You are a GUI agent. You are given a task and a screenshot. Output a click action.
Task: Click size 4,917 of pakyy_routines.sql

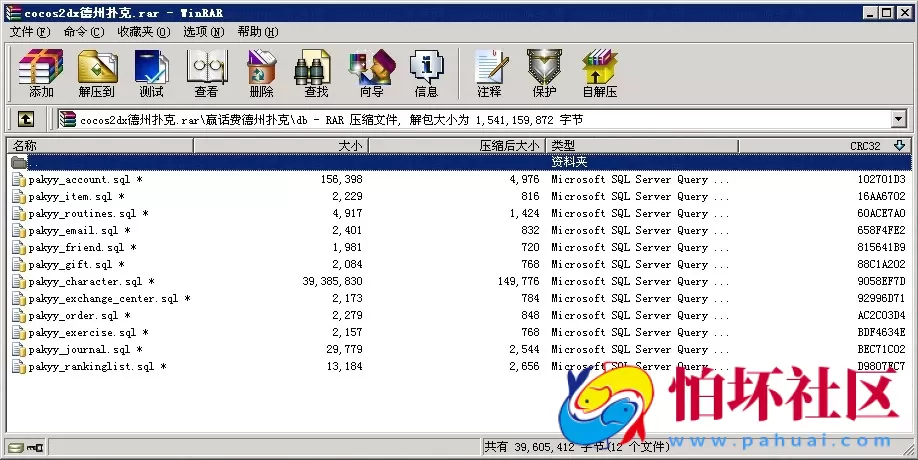click(347, 214)
